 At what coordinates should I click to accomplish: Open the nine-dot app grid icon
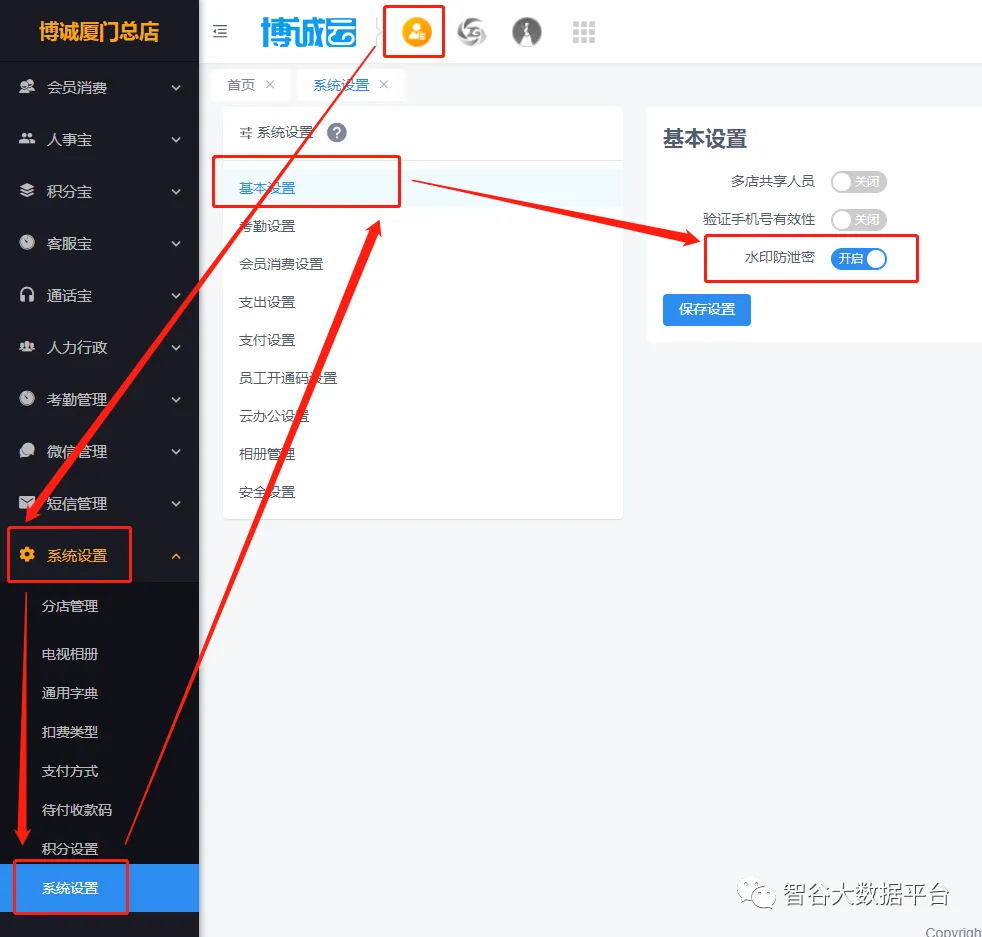pyautogui.click(x=584, y=32)
